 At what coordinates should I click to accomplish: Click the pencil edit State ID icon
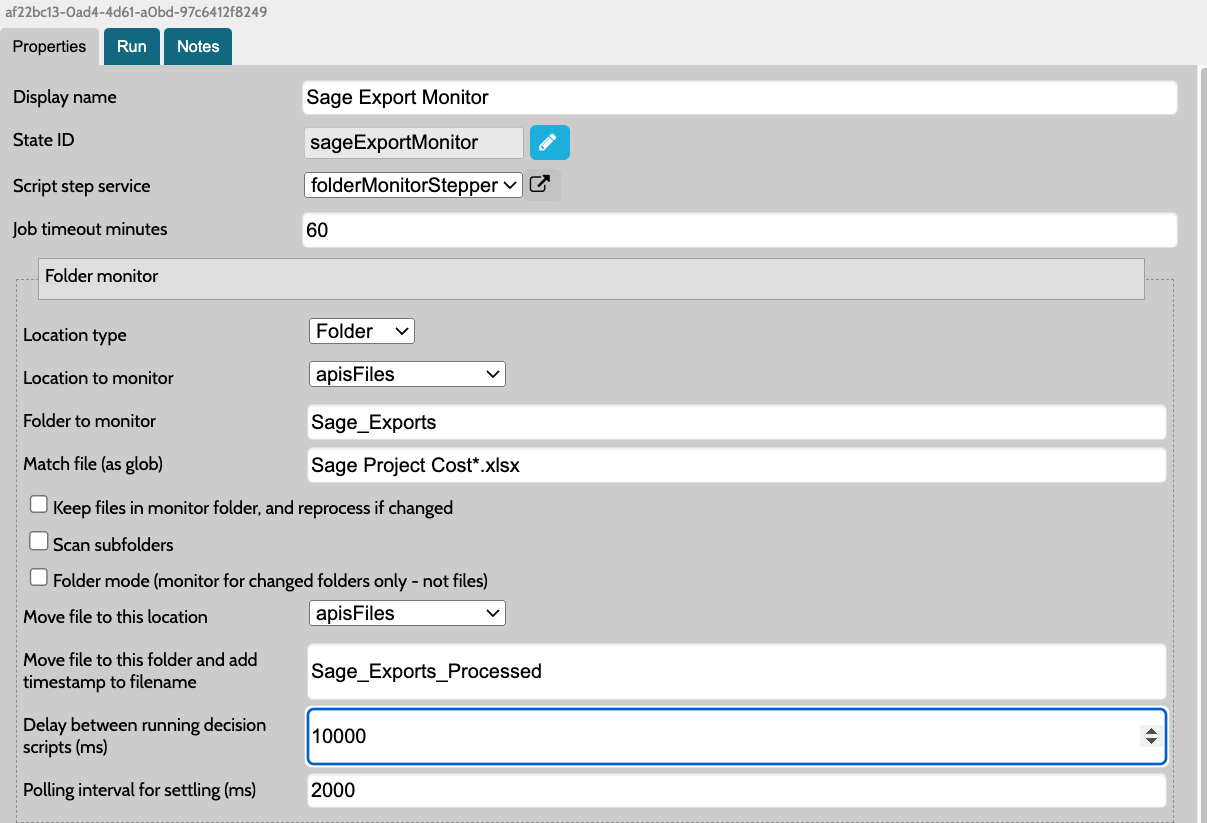[x=549, y=143]
